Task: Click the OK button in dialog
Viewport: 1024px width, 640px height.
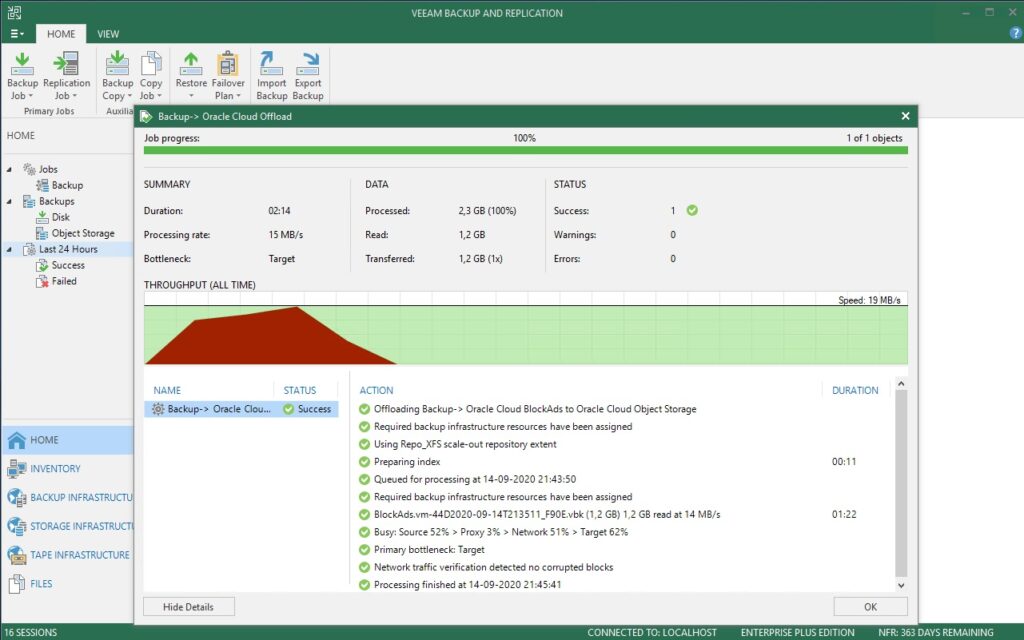Action: [871, 607]
